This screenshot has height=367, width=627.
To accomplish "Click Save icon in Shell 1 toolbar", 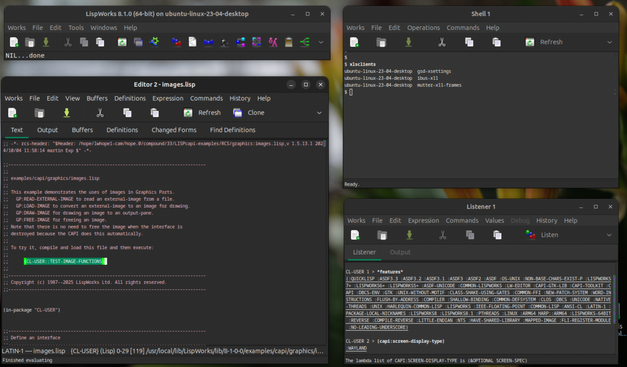I will 408,42.
